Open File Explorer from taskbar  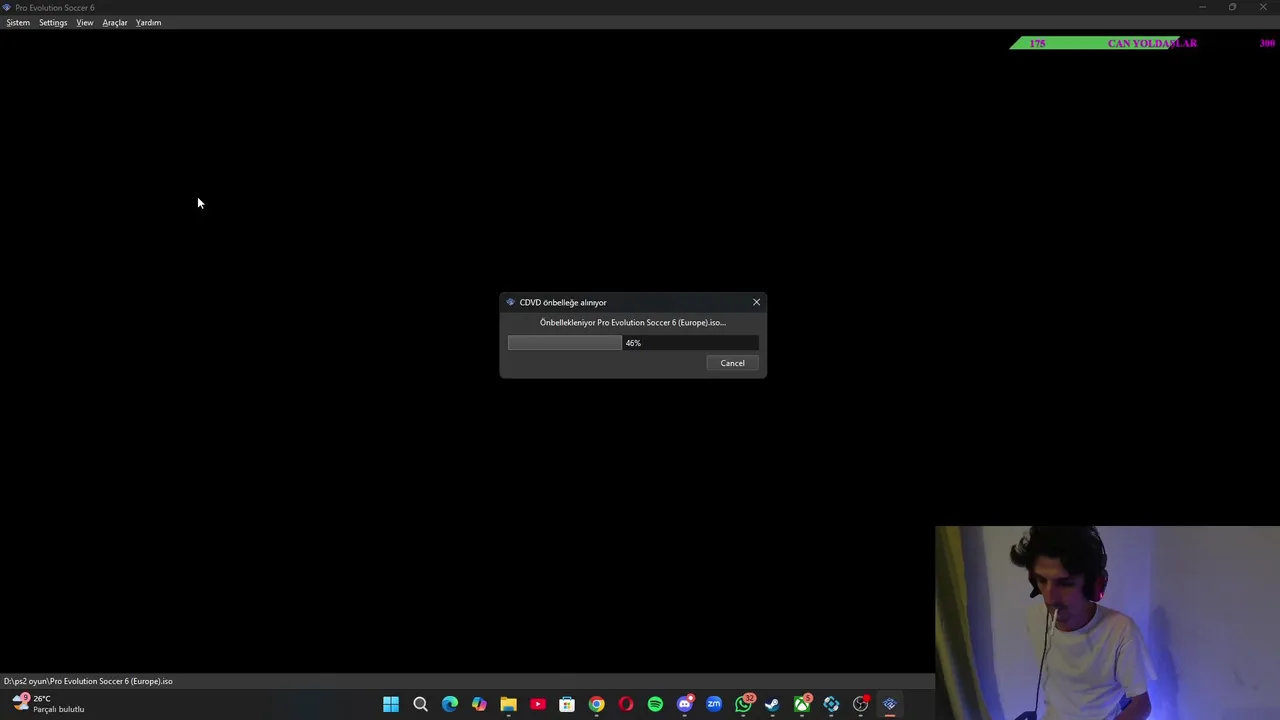pyautogui.click(x=508, y=704)
